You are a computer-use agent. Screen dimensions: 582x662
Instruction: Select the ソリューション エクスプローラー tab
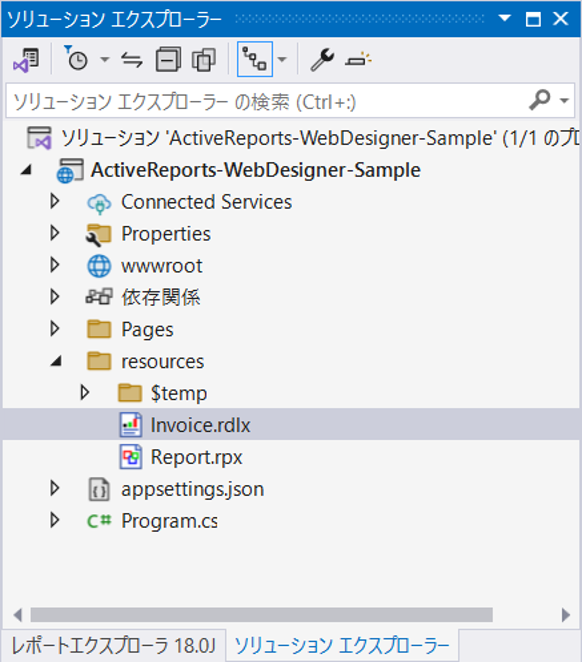(x=342, y=646)
